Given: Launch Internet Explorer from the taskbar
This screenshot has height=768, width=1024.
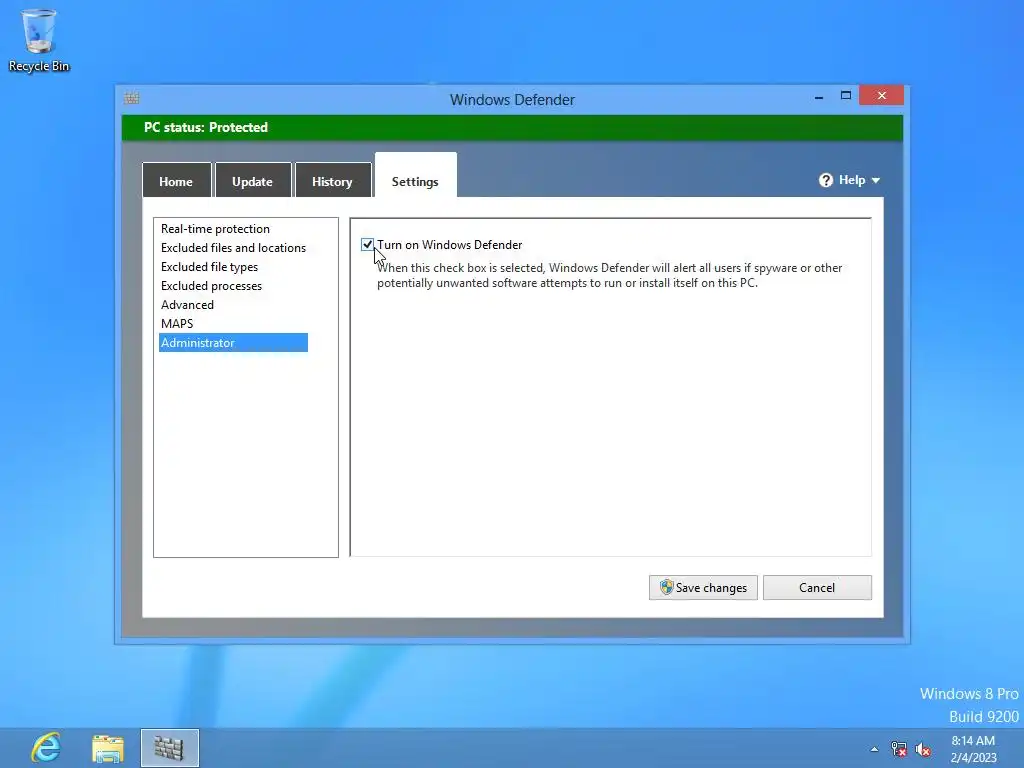Looking at the screenshot, I should pyautogui.click(x=46, y=748).
